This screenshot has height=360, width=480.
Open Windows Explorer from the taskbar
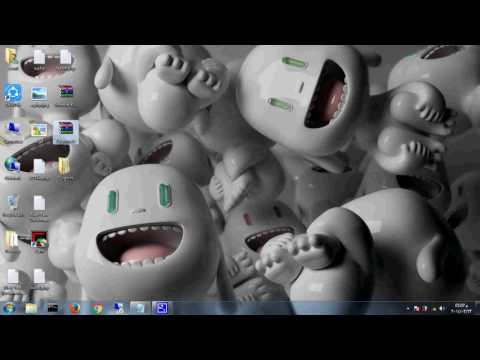pyautogui.click(x=31, y=308)
